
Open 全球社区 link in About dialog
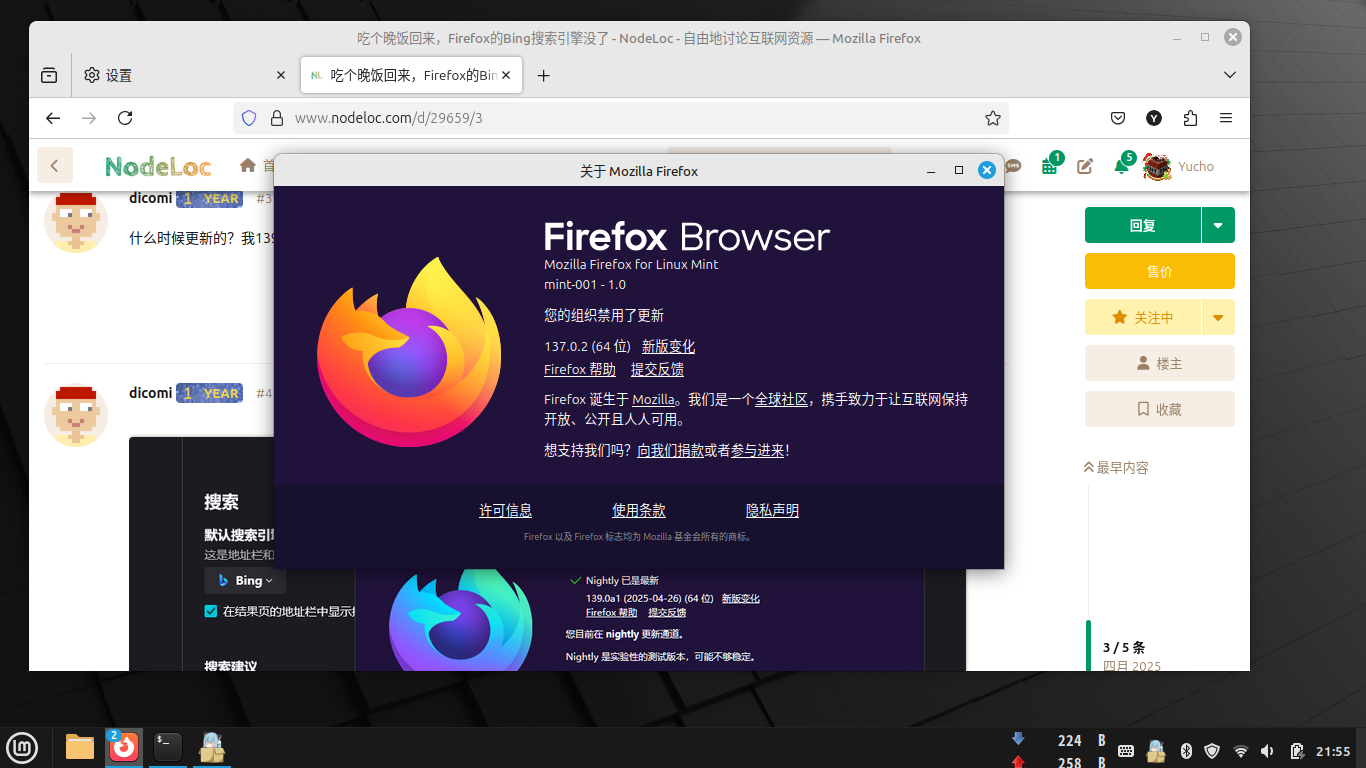781,399
